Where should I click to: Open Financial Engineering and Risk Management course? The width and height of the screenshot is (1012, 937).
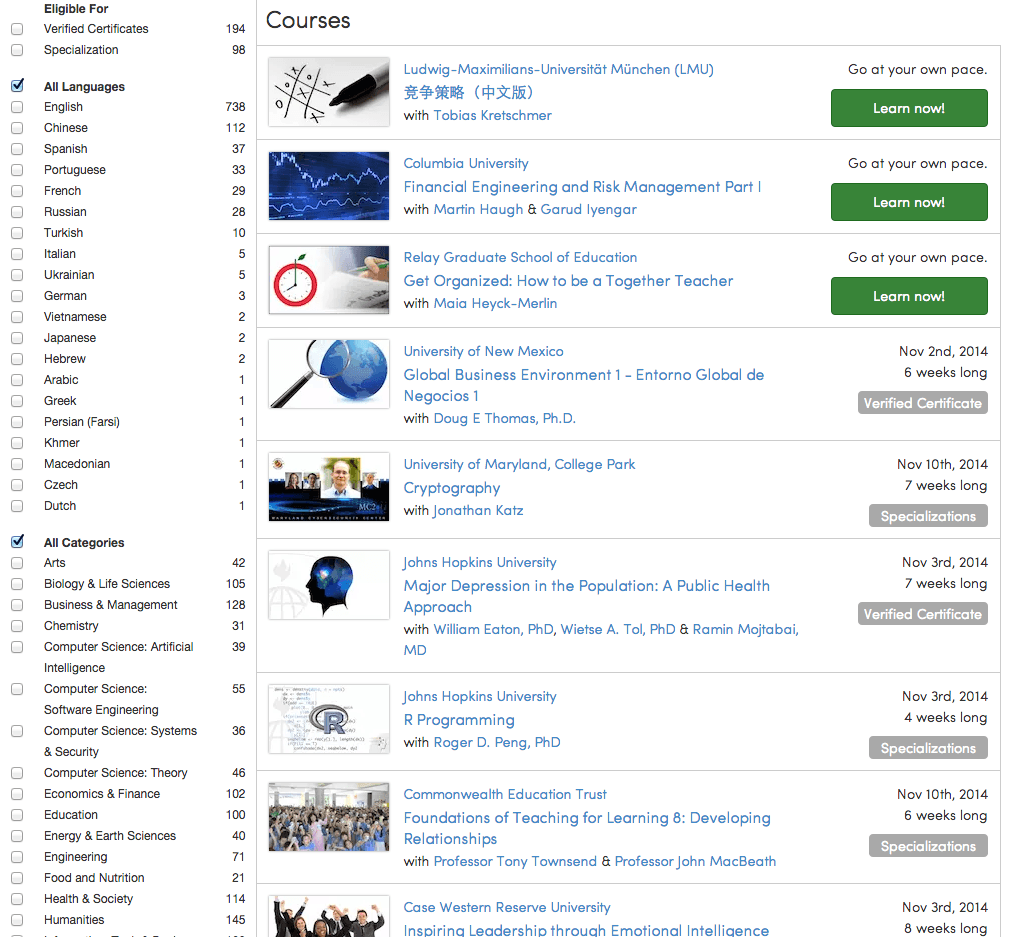pos(582,186)
